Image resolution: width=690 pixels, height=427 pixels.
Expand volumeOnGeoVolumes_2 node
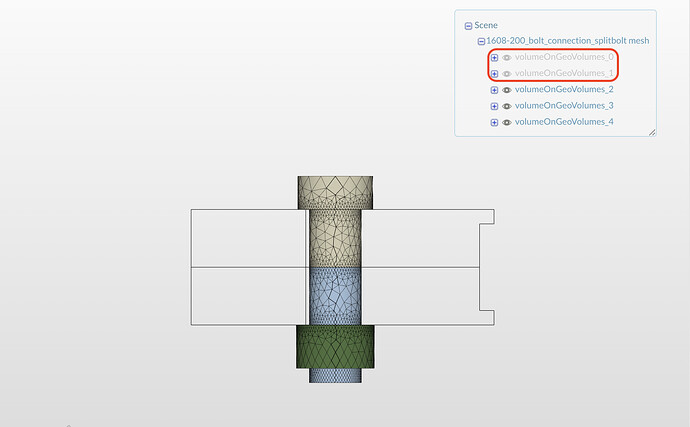click(494, 90)
